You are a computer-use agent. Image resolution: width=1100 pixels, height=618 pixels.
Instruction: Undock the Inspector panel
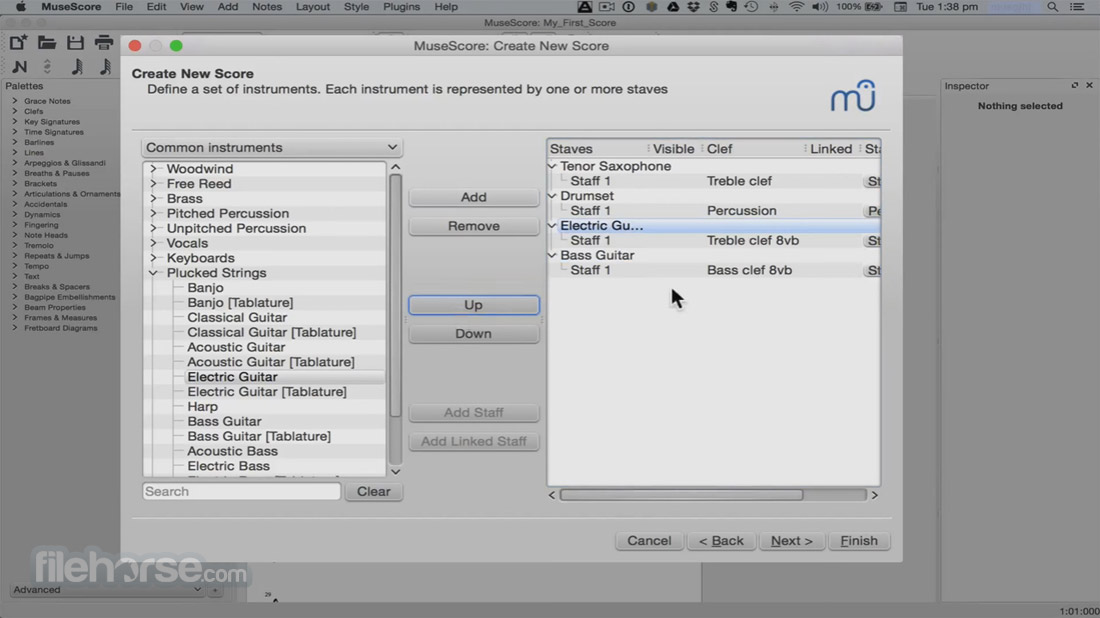pos(1075,86)
